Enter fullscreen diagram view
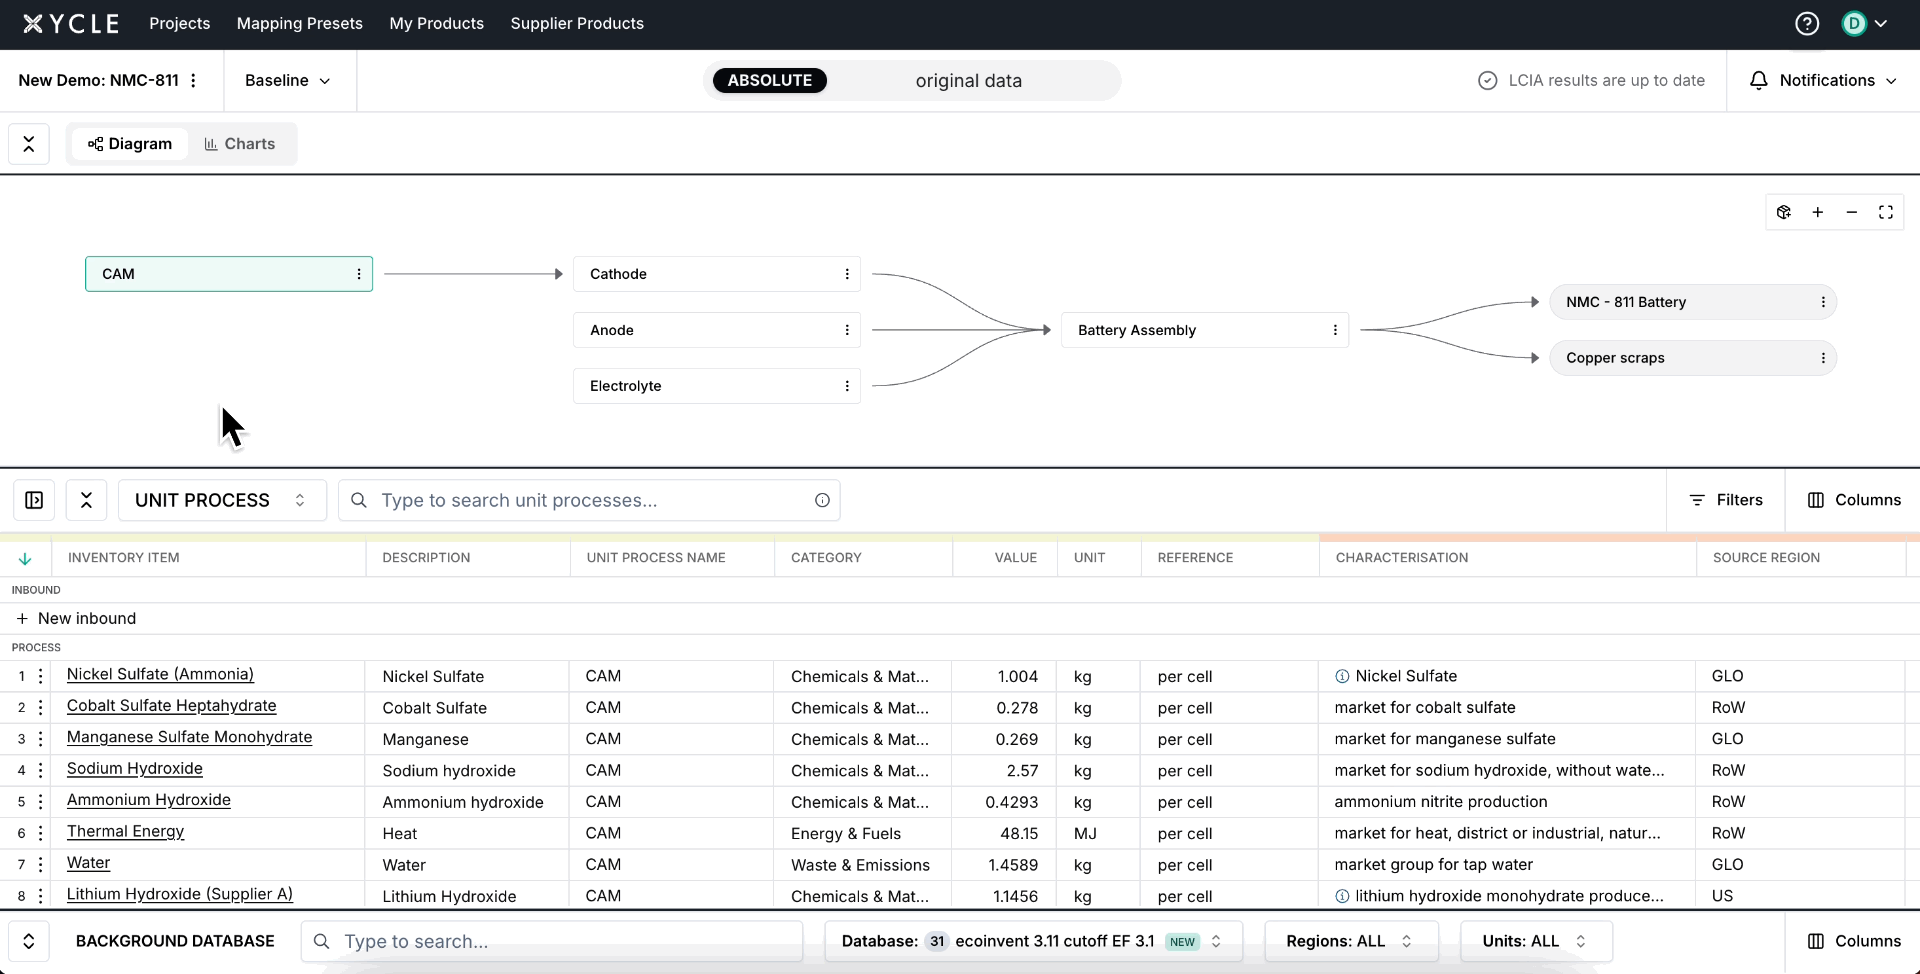Image resolution: width=1920 pixels, height=974 pixels. tap(1886, 212)
